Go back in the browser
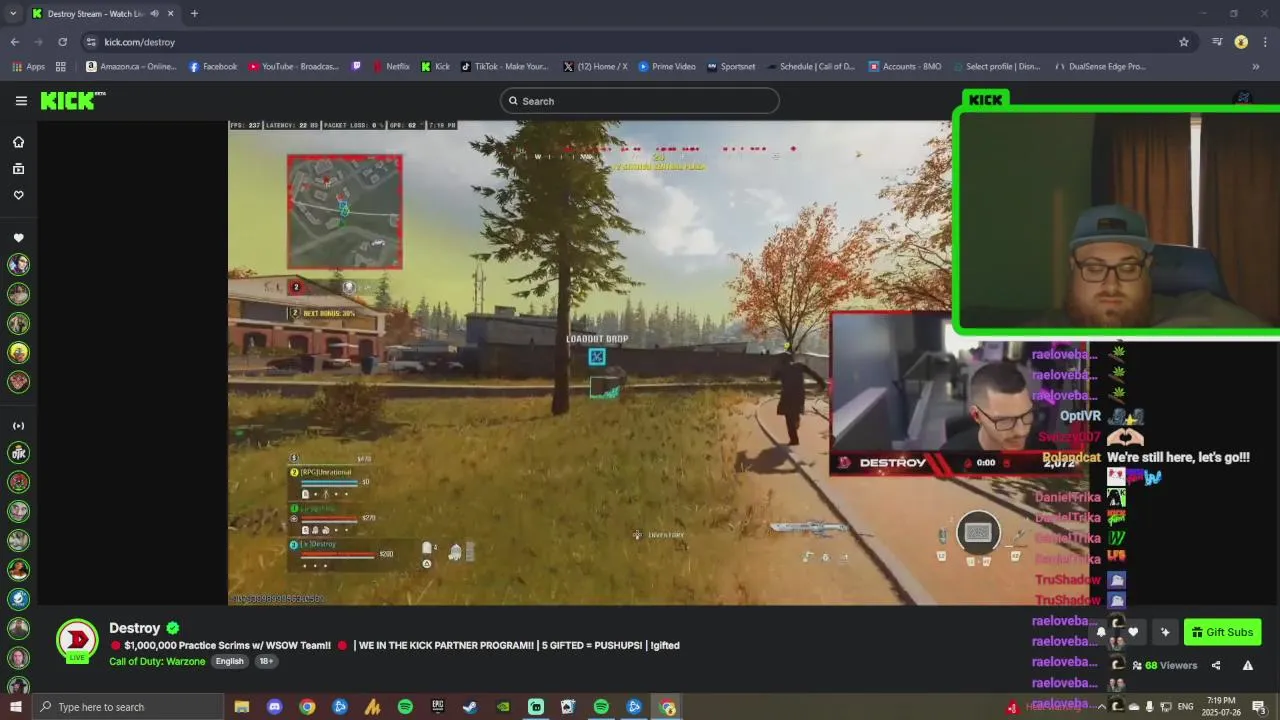Screen dimensions: 1280x720 15,42
